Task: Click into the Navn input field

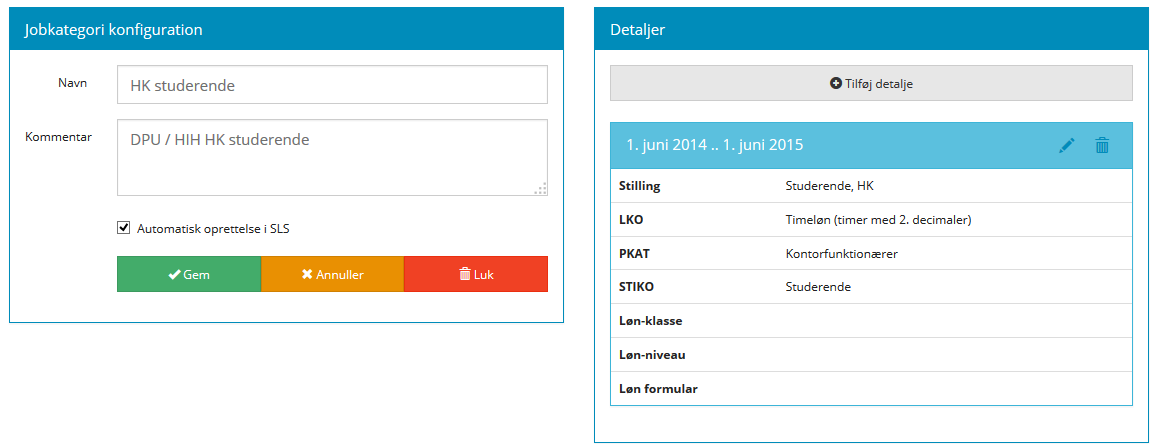Action: tap(332, 85)
